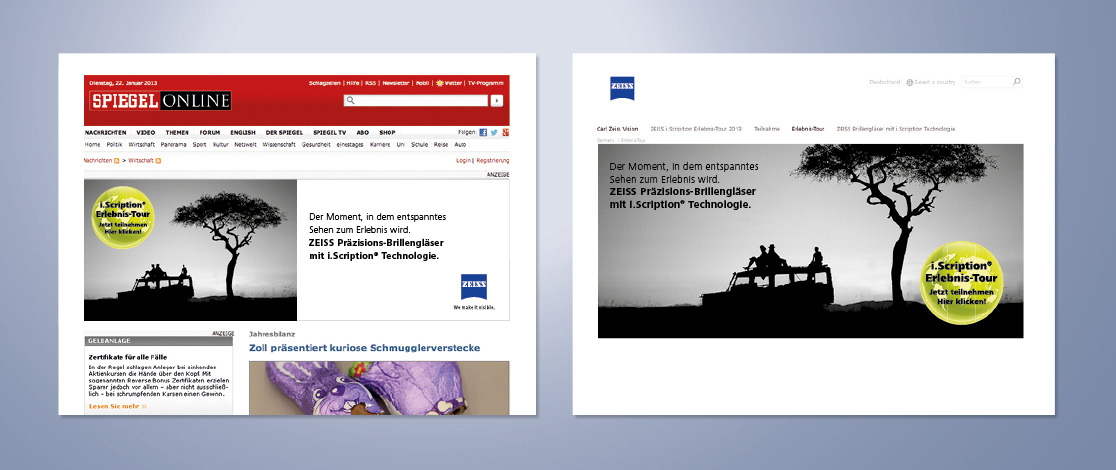Go to the einestages section
Screen dimensions: 1116x470
coord(350,145)
